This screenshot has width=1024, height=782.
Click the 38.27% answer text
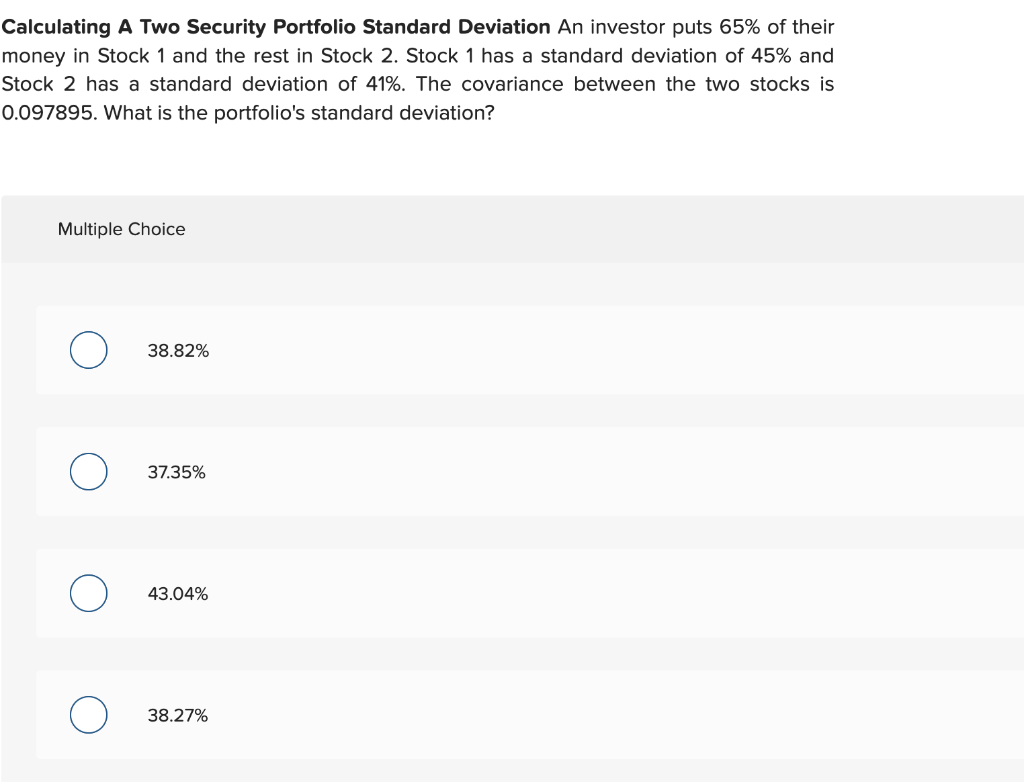click(177, 715)
